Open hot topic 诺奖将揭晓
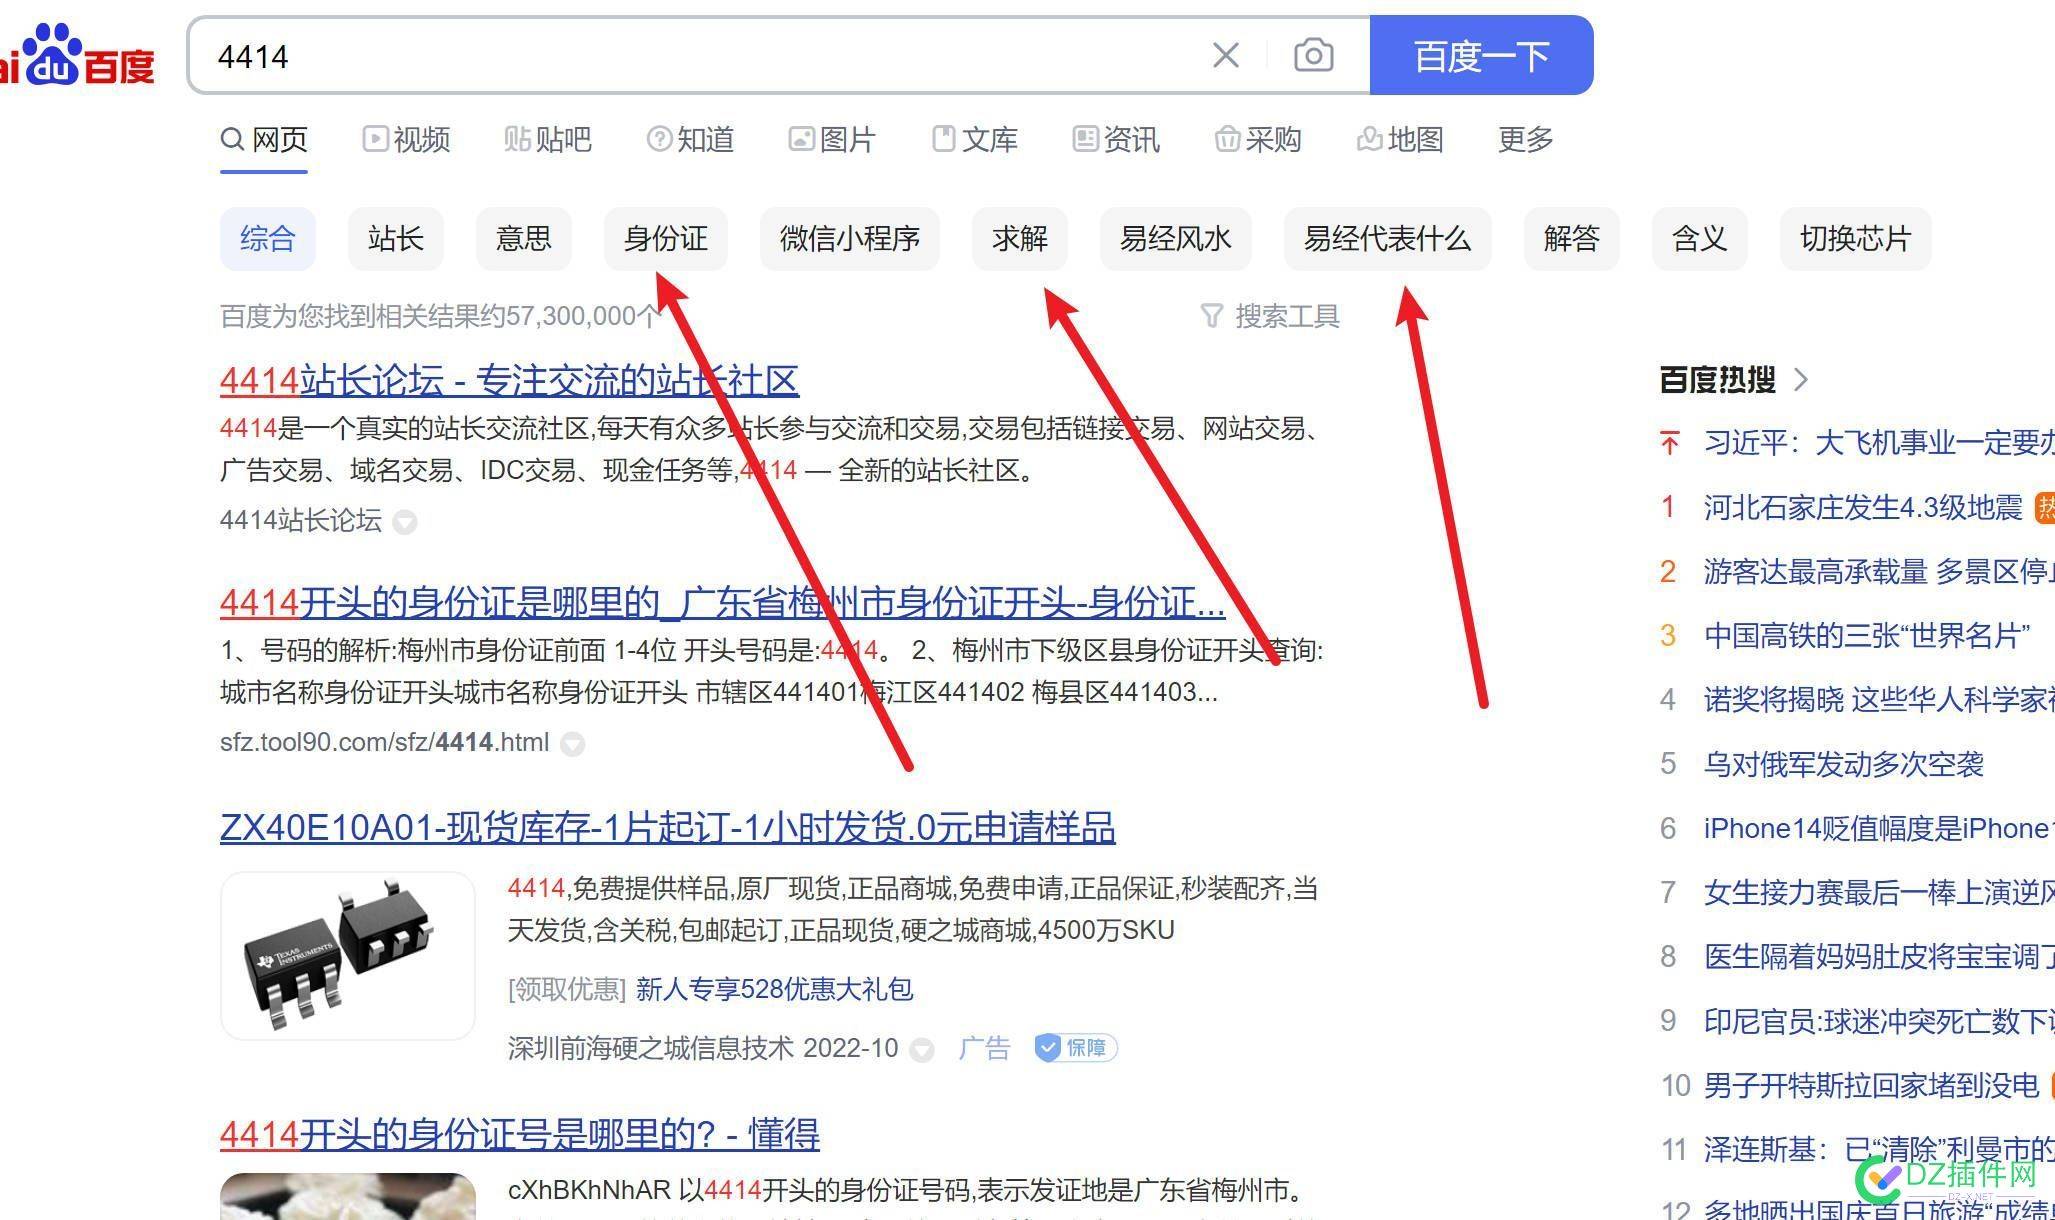The image size is (2055, 1220). point(1879,700)
